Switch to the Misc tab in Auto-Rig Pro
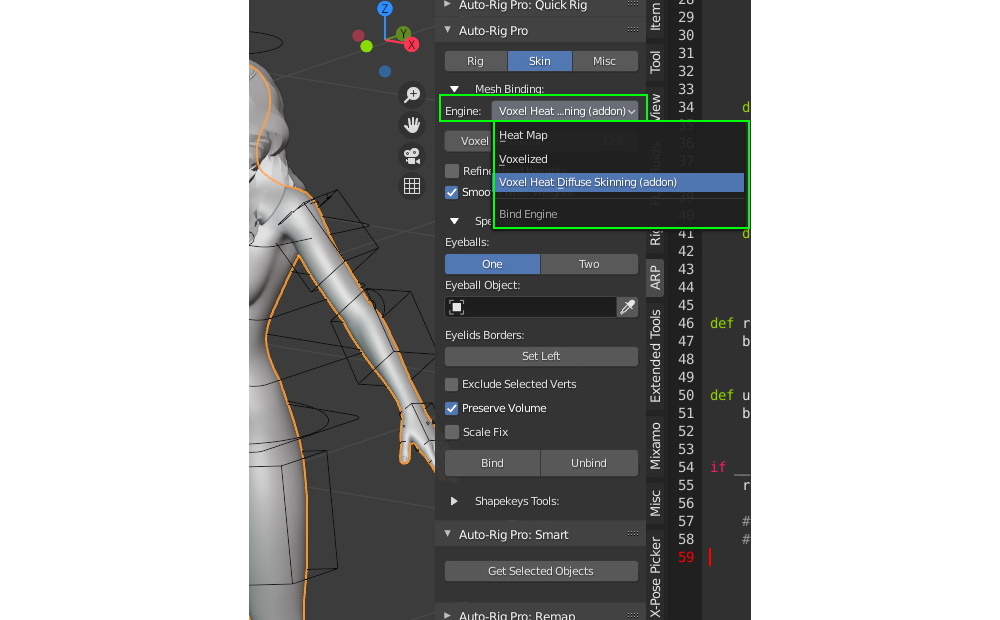 tap(605, 61)
